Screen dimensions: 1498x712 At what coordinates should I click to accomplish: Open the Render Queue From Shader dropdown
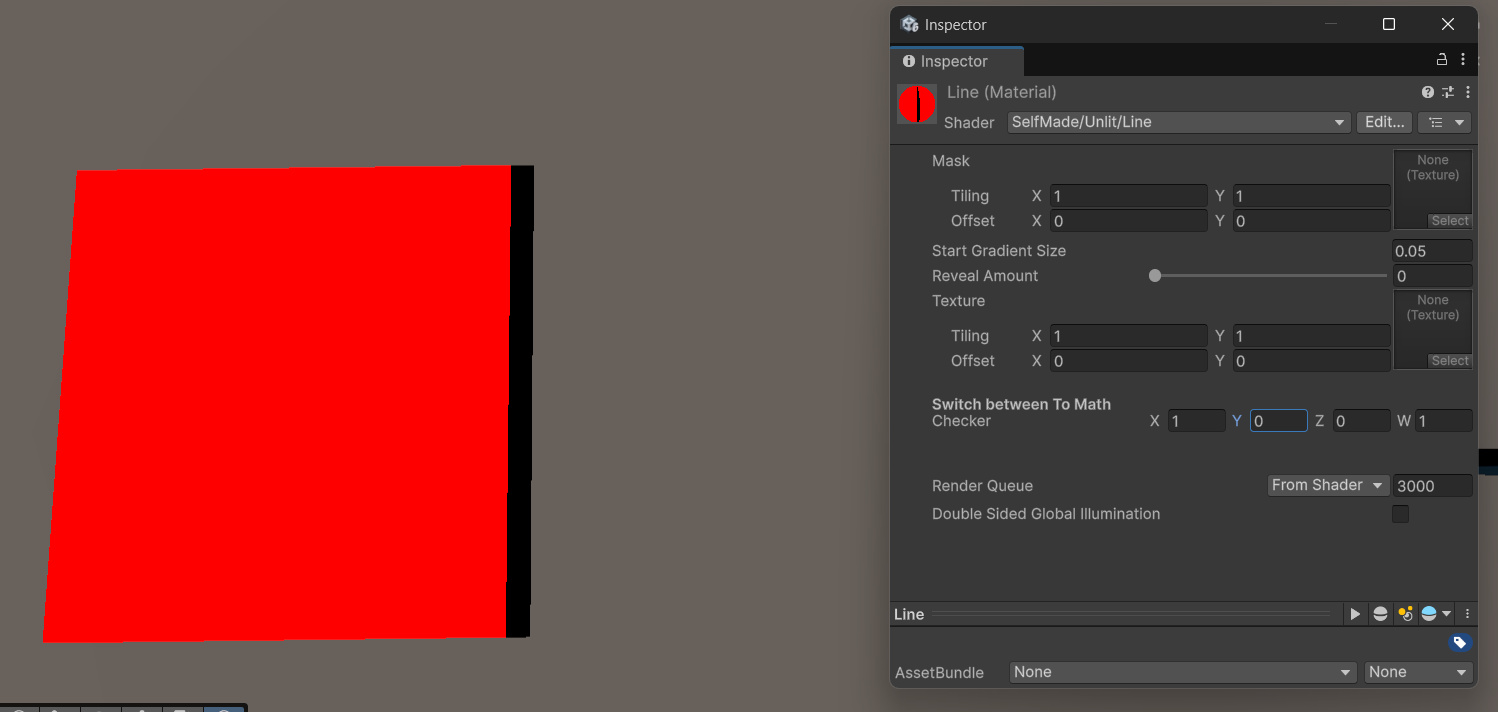(1327, 485)
